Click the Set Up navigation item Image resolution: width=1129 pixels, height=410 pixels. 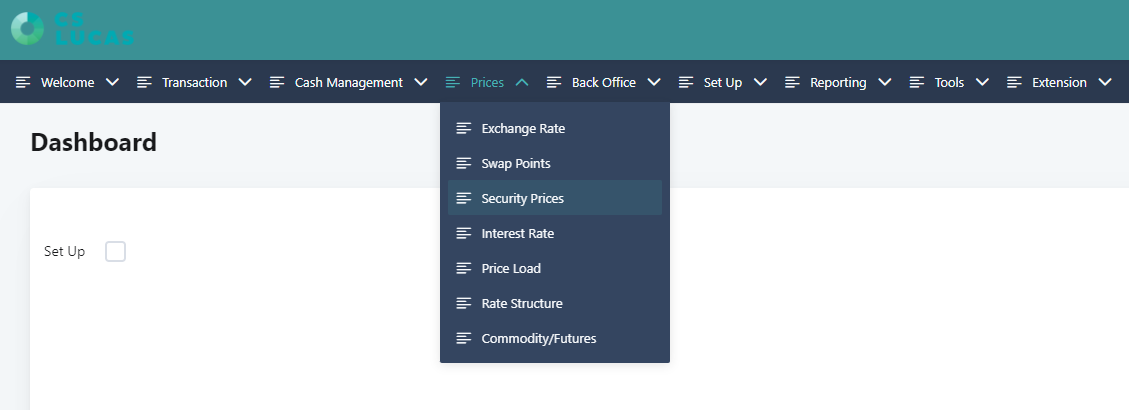pos(723,82)
